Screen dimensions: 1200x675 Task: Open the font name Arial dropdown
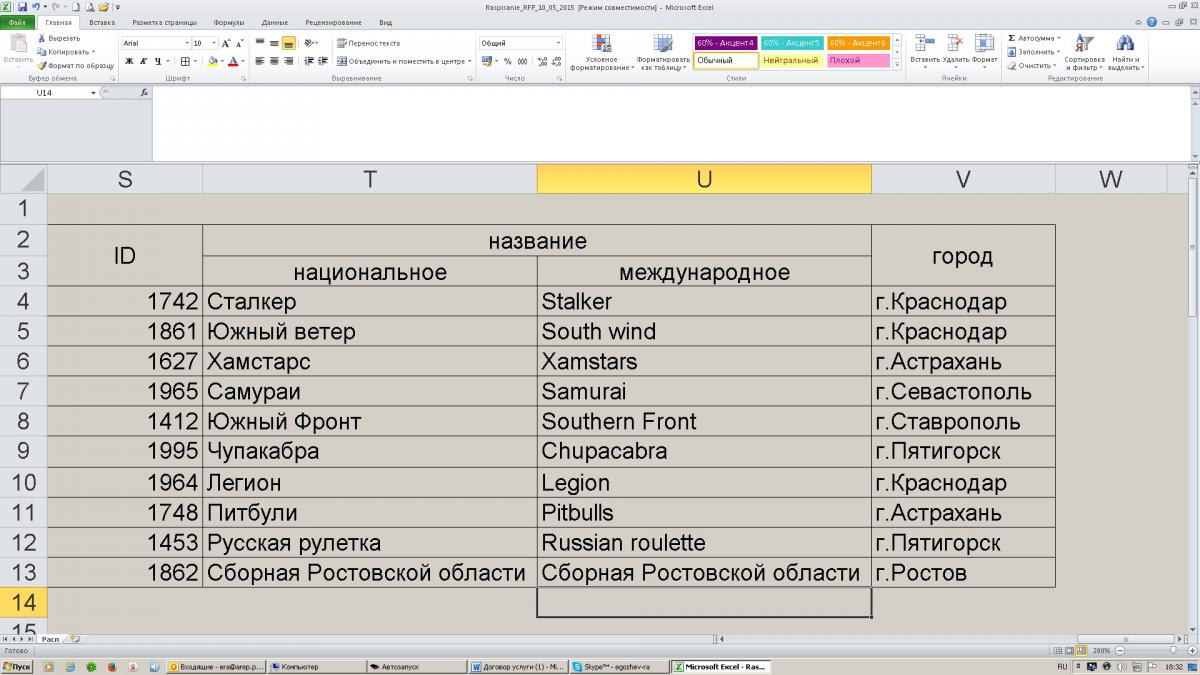coord(186,43)
